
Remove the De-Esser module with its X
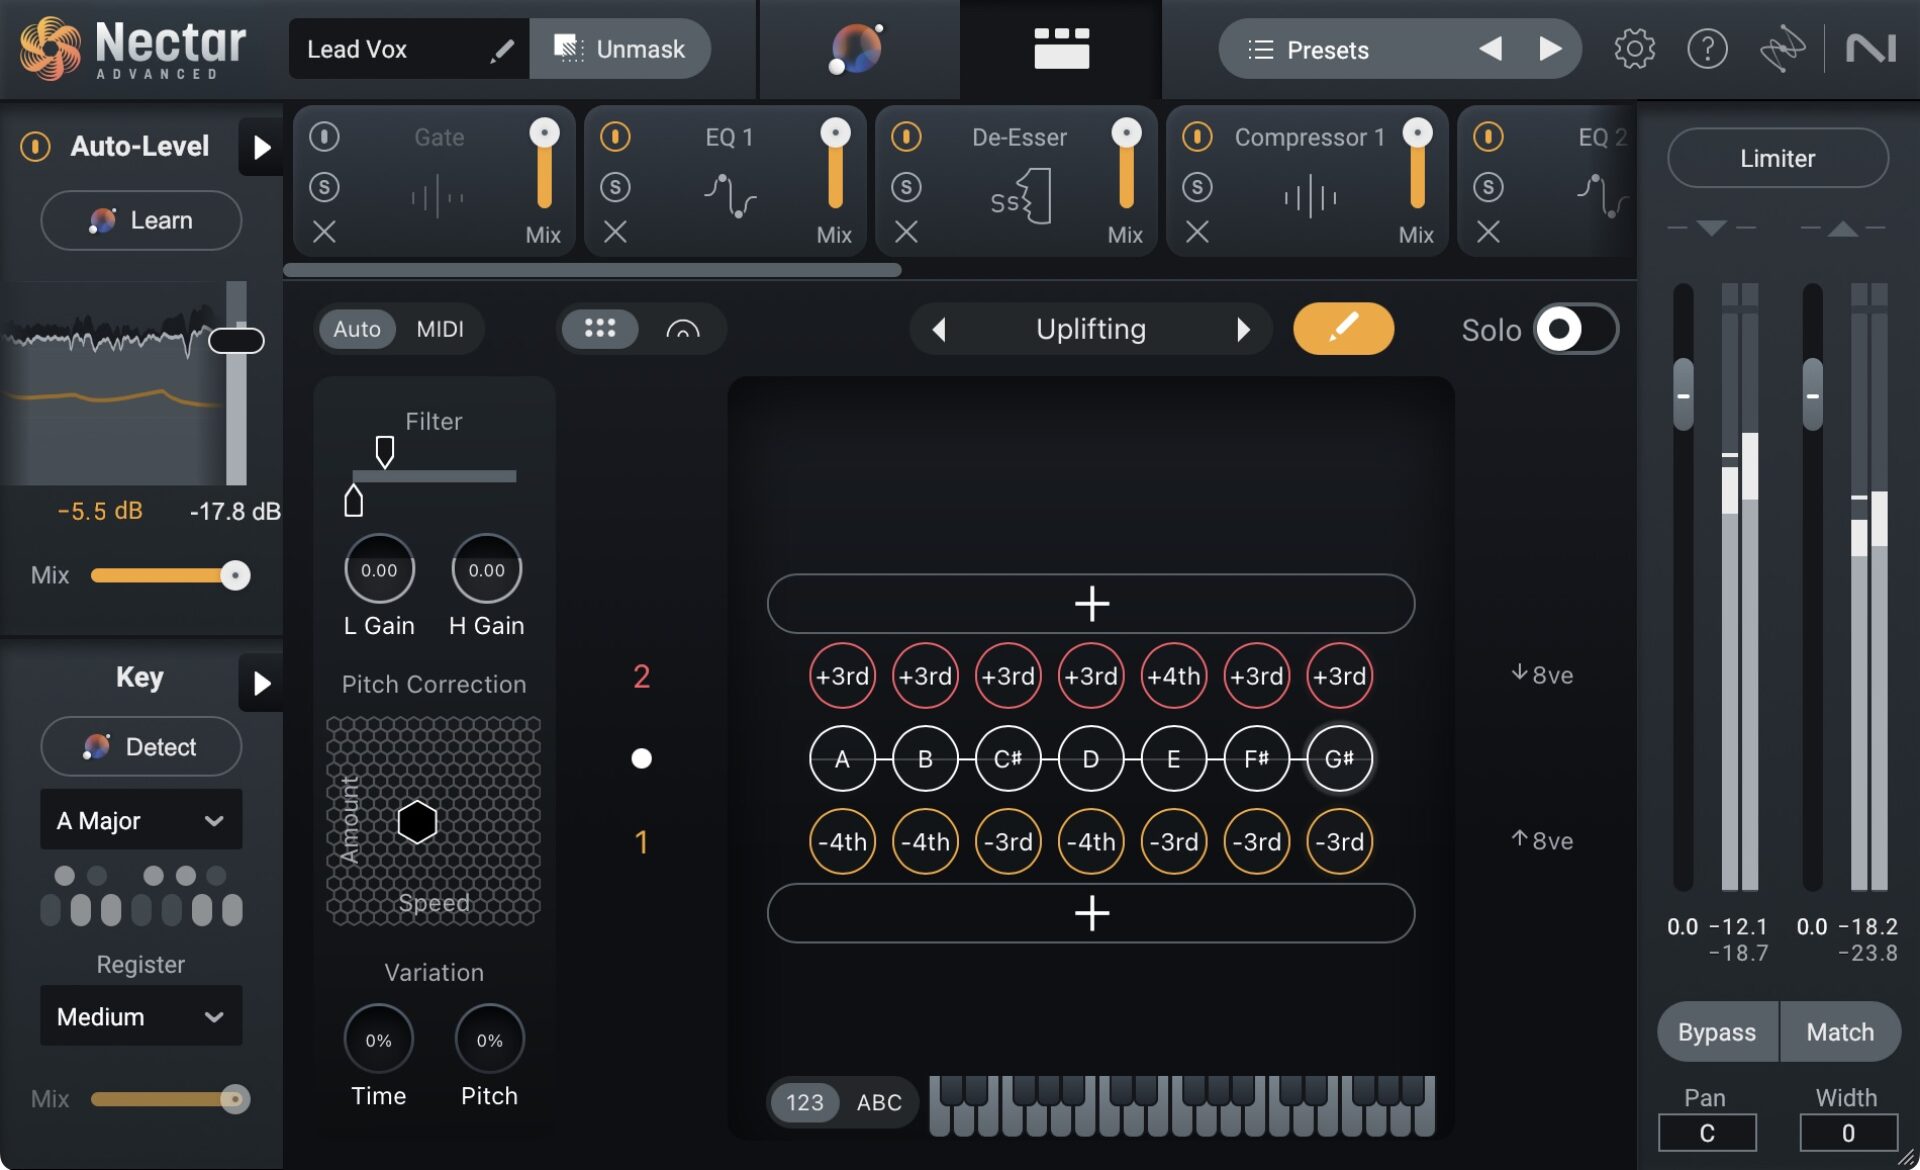906,233
